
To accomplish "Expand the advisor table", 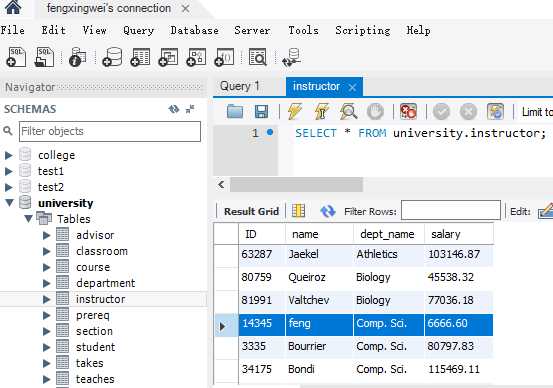I will click(47, 235).
